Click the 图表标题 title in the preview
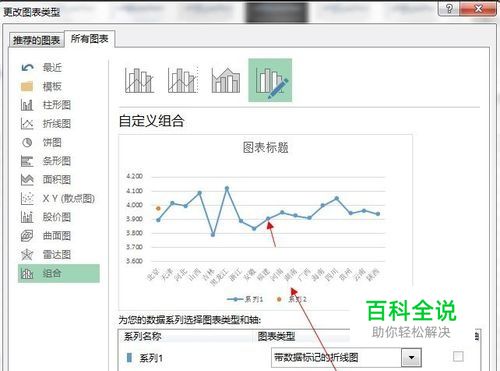Image resolution: width=500 pixels, height=371 pixels. pyautogui.click(x=266, y=147)
